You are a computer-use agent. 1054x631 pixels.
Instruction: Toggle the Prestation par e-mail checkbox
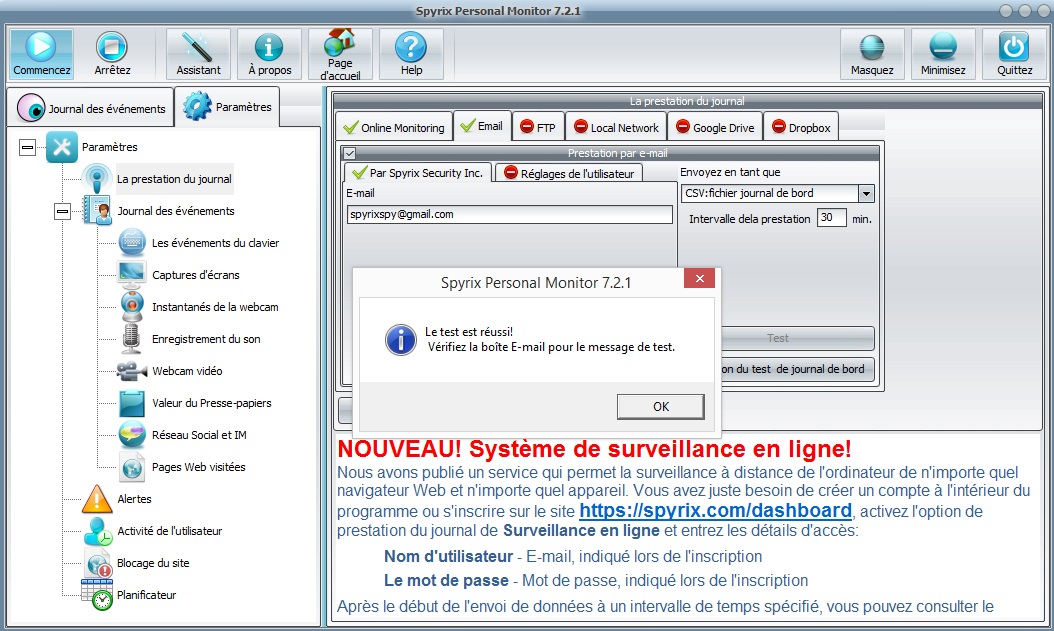click(x=350, y=153)
